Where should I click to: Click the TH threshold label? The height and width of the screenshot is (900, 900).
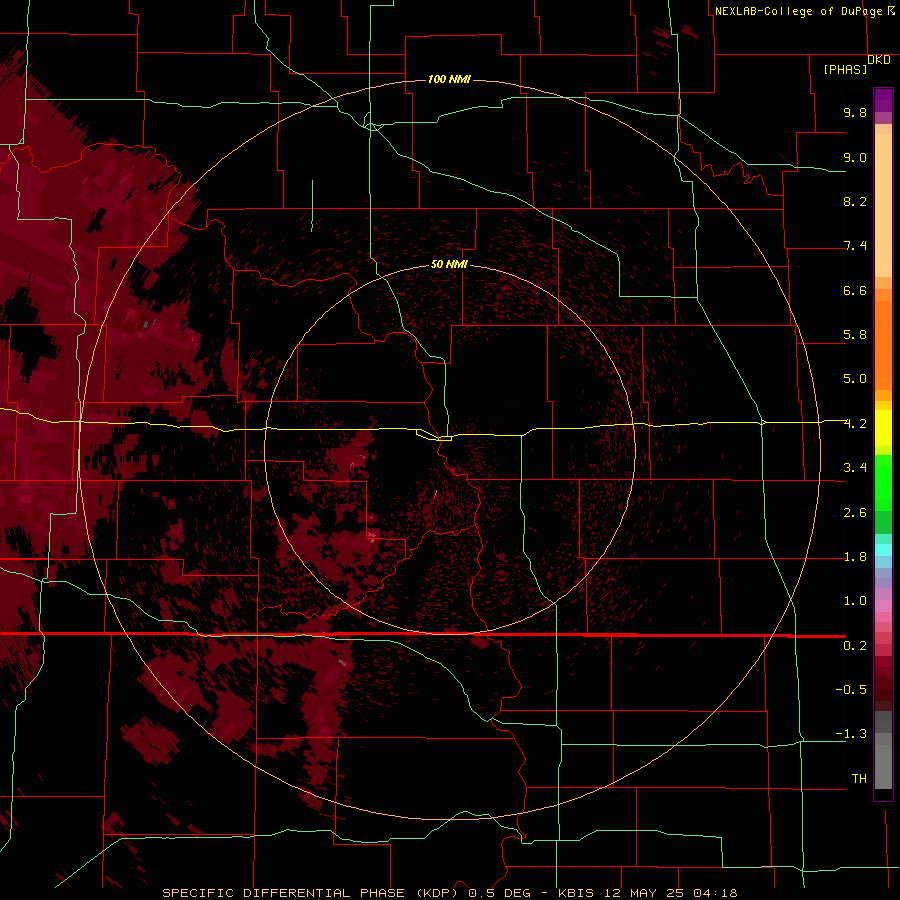pos(859,779)
